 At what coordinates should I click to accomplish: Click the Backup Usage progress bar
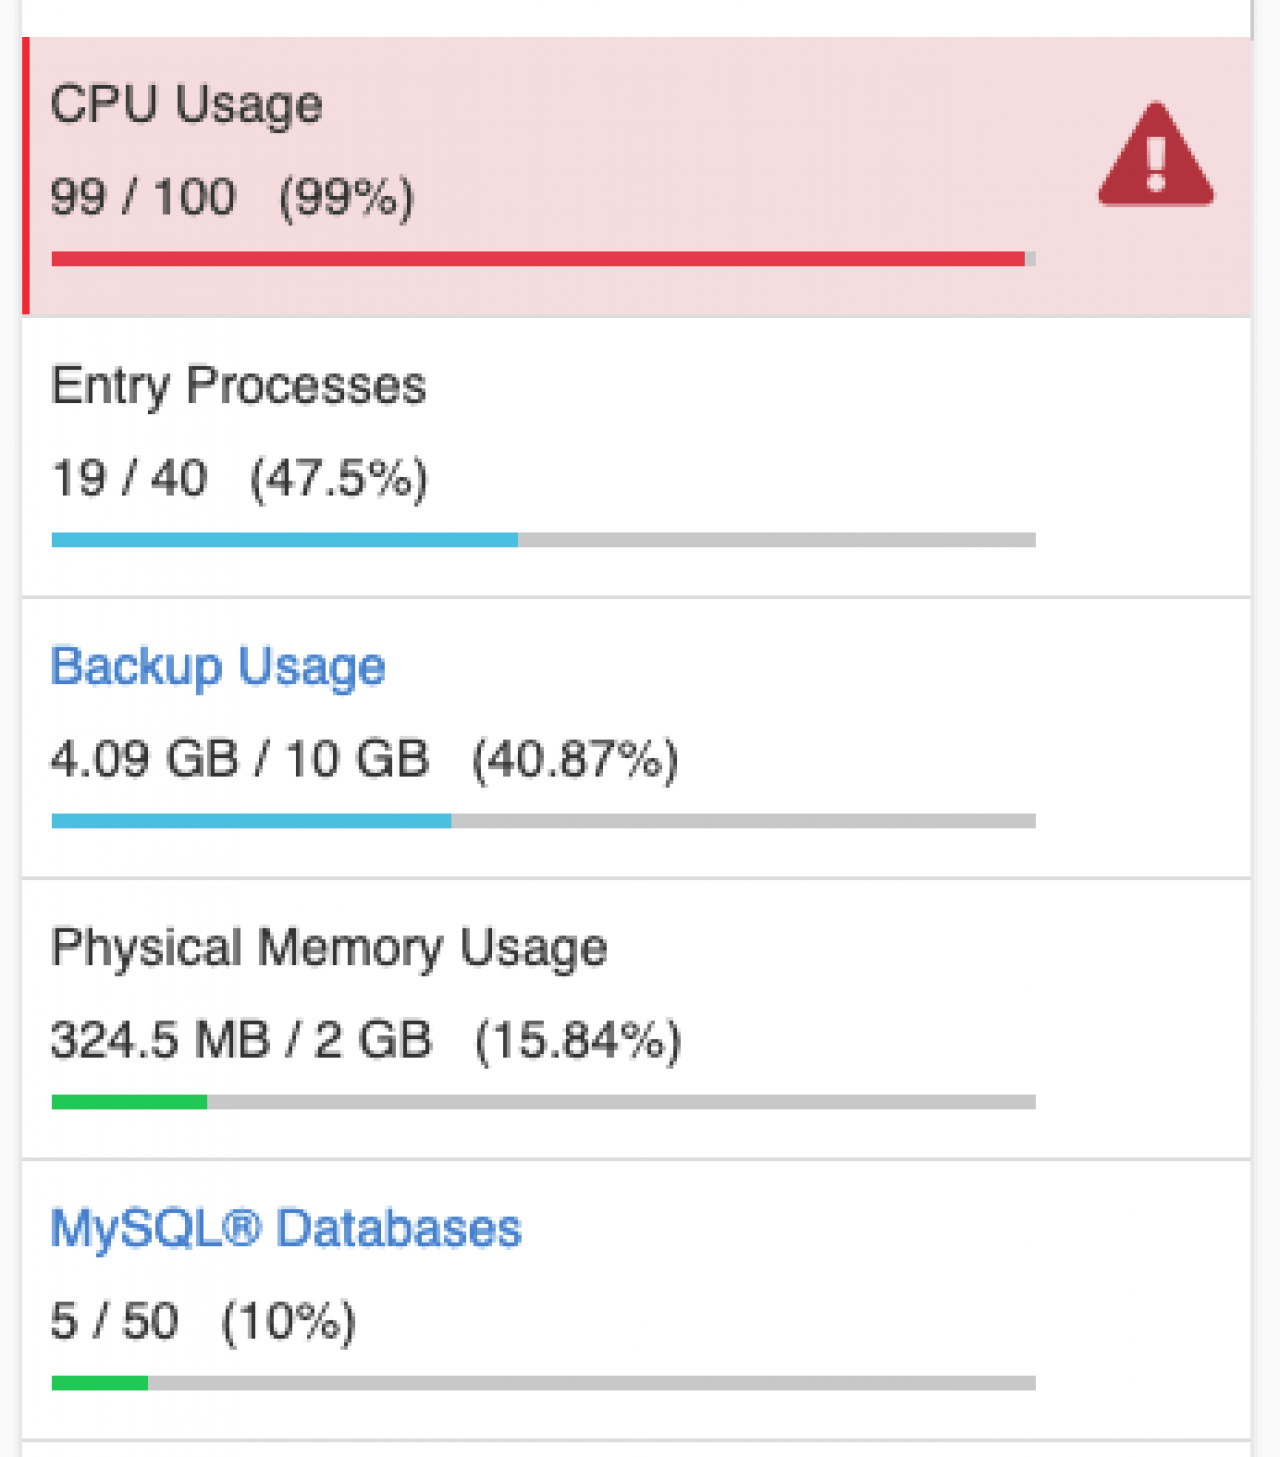coord(542,821)
